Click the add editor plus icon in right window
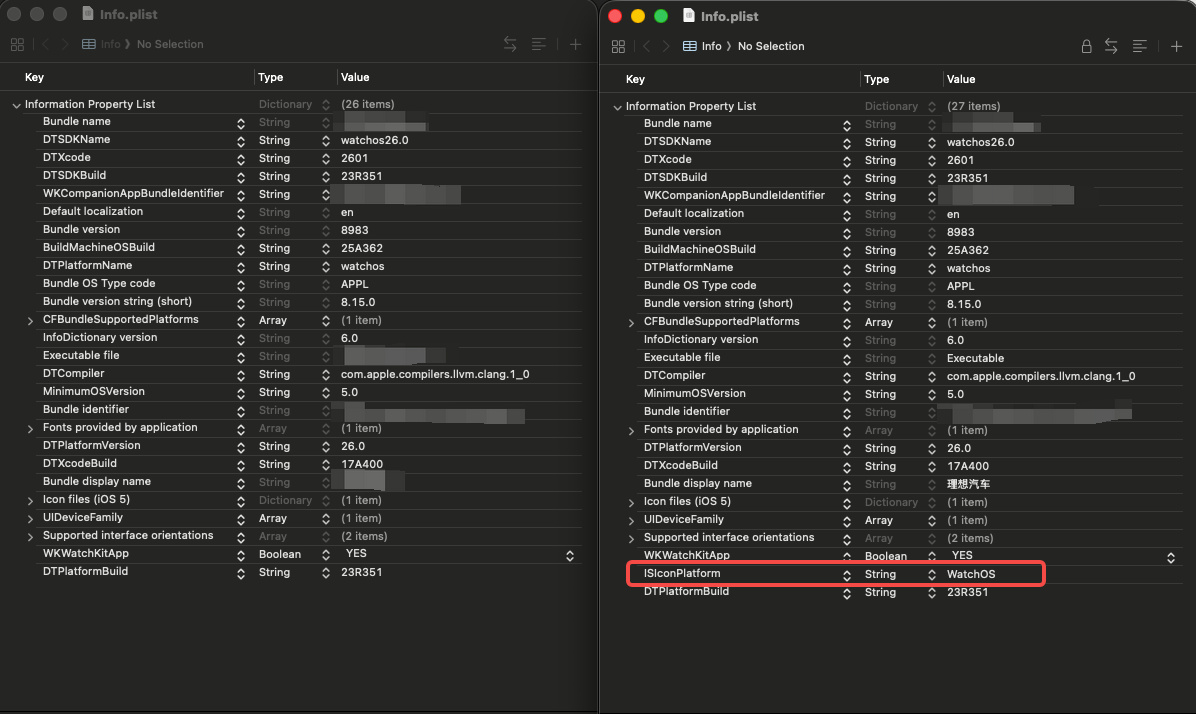1196x714 pixels. tap(1176, 46)
